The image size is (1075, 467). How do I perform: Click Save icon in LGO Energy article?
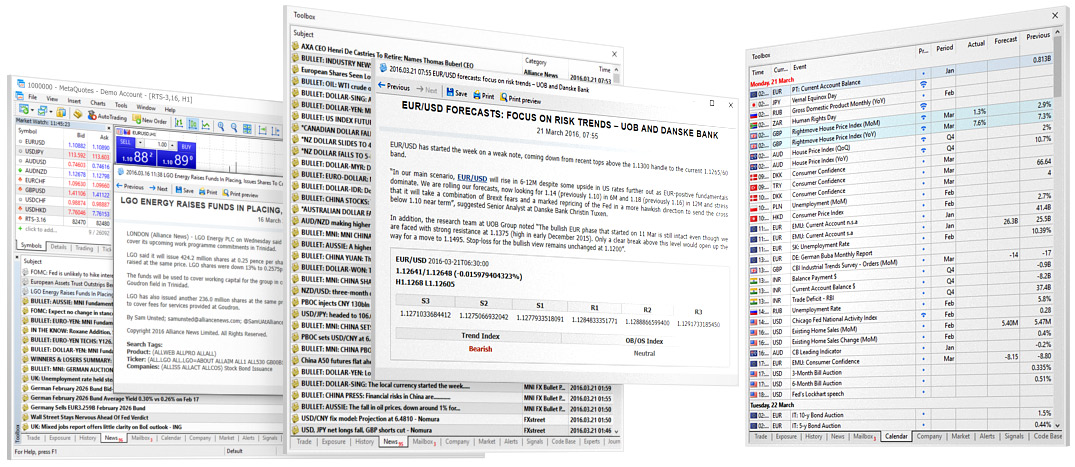pos(184,190)
